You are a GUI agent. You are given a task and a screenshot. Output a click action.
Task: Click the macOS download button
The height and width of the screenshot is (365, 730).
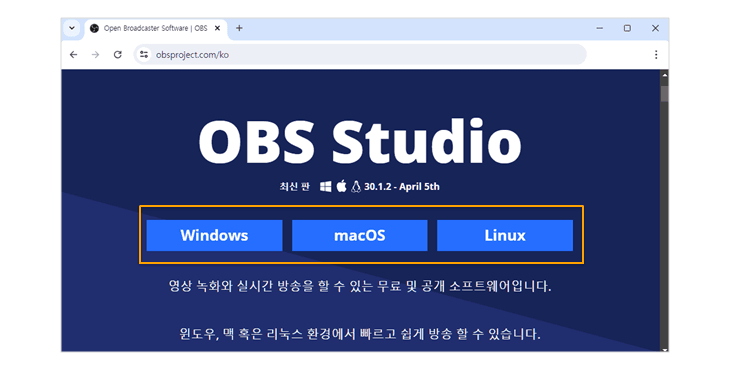[359, 235]
